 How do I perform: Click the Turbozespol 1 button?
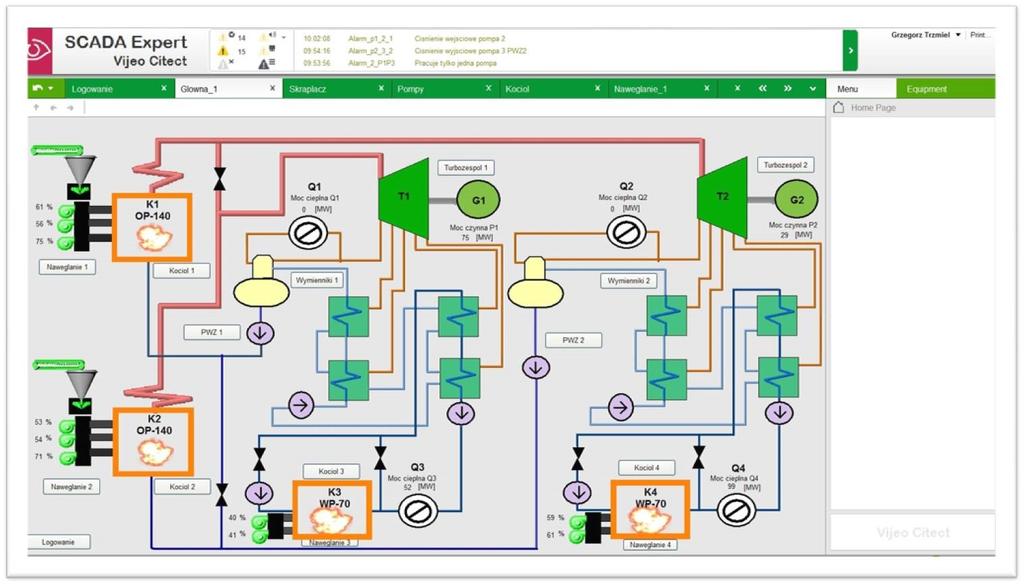click(x=466, y=168)
